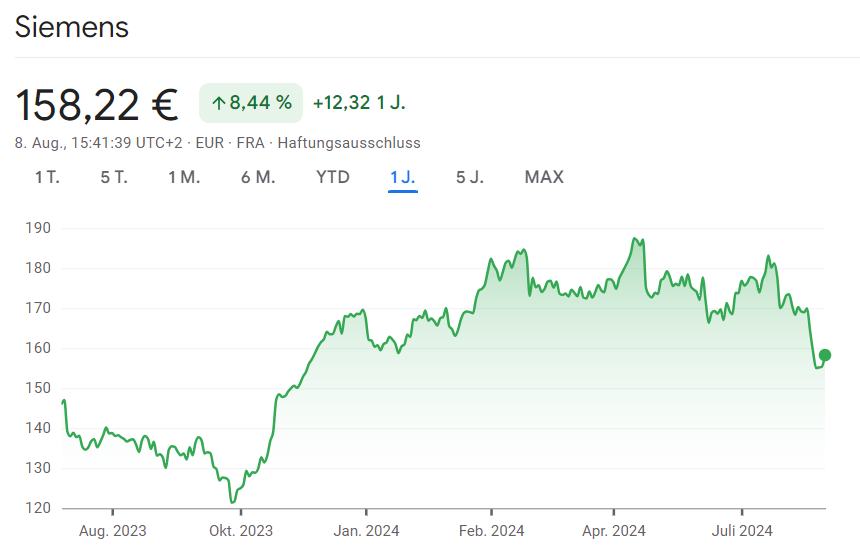
Task: Click the Juli 2024 axis label
Action: point(742,531)
